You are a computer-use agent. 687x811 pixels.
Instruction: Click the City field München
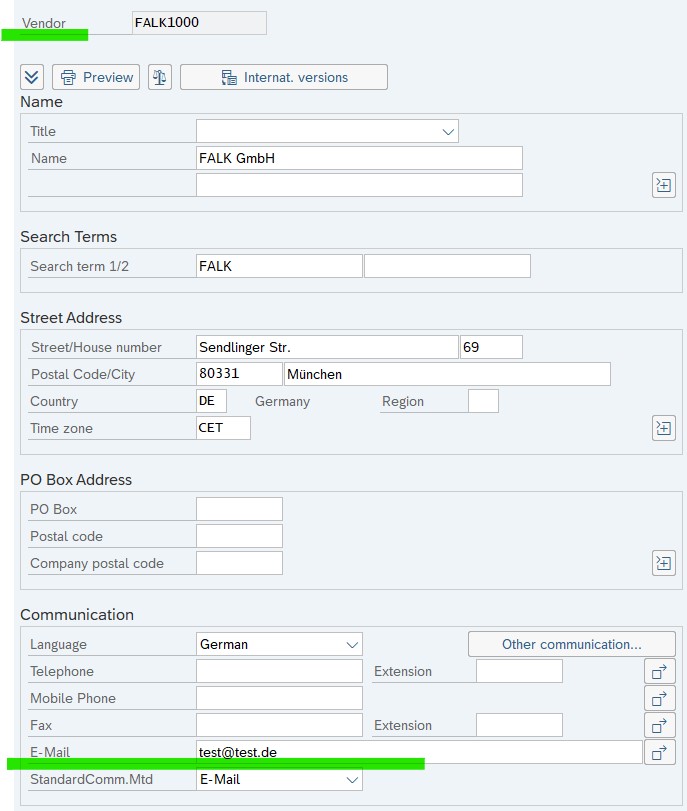click(447, 374)
